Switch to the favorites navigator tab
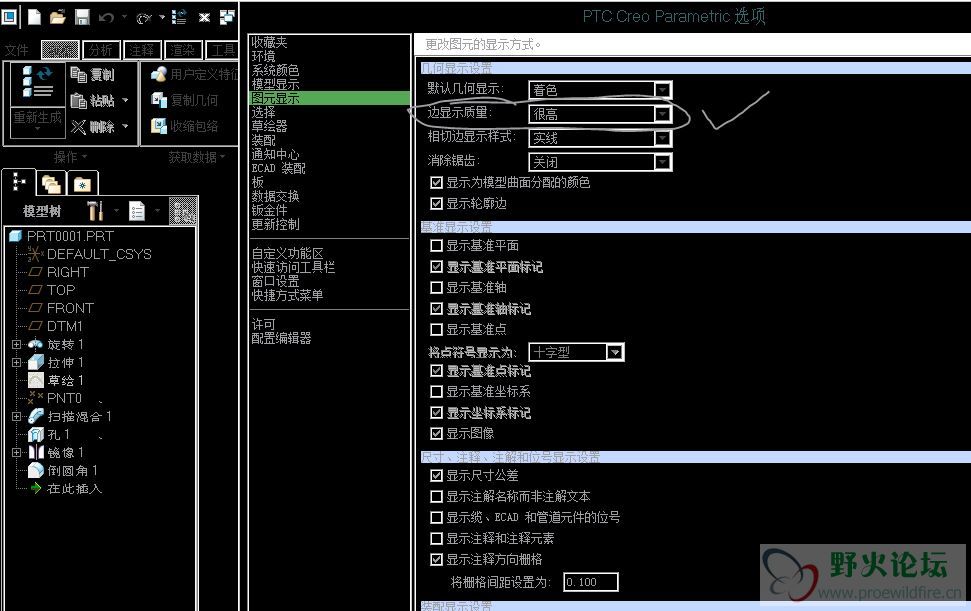The height and width of the screenshot is (611, 971). click(82, 184)
